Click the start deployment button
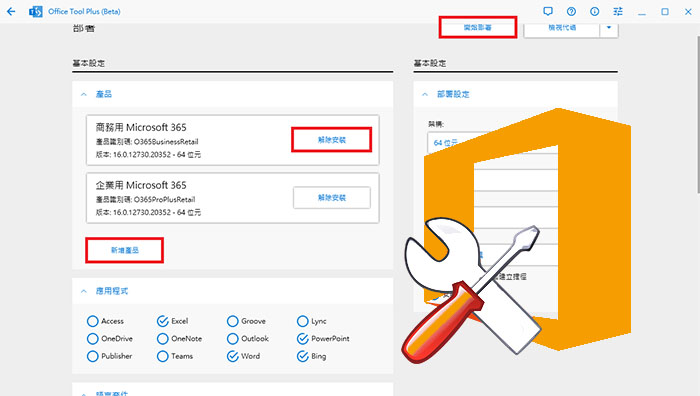The image size is (700, 396). coord(478,27)
